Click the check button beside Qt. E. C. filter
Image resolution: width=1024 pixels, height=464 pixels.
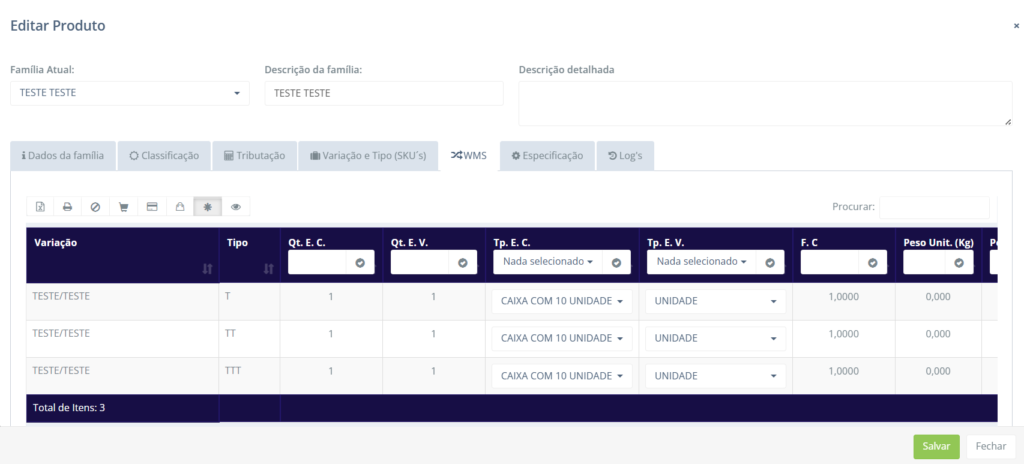(x=359, y=262)
